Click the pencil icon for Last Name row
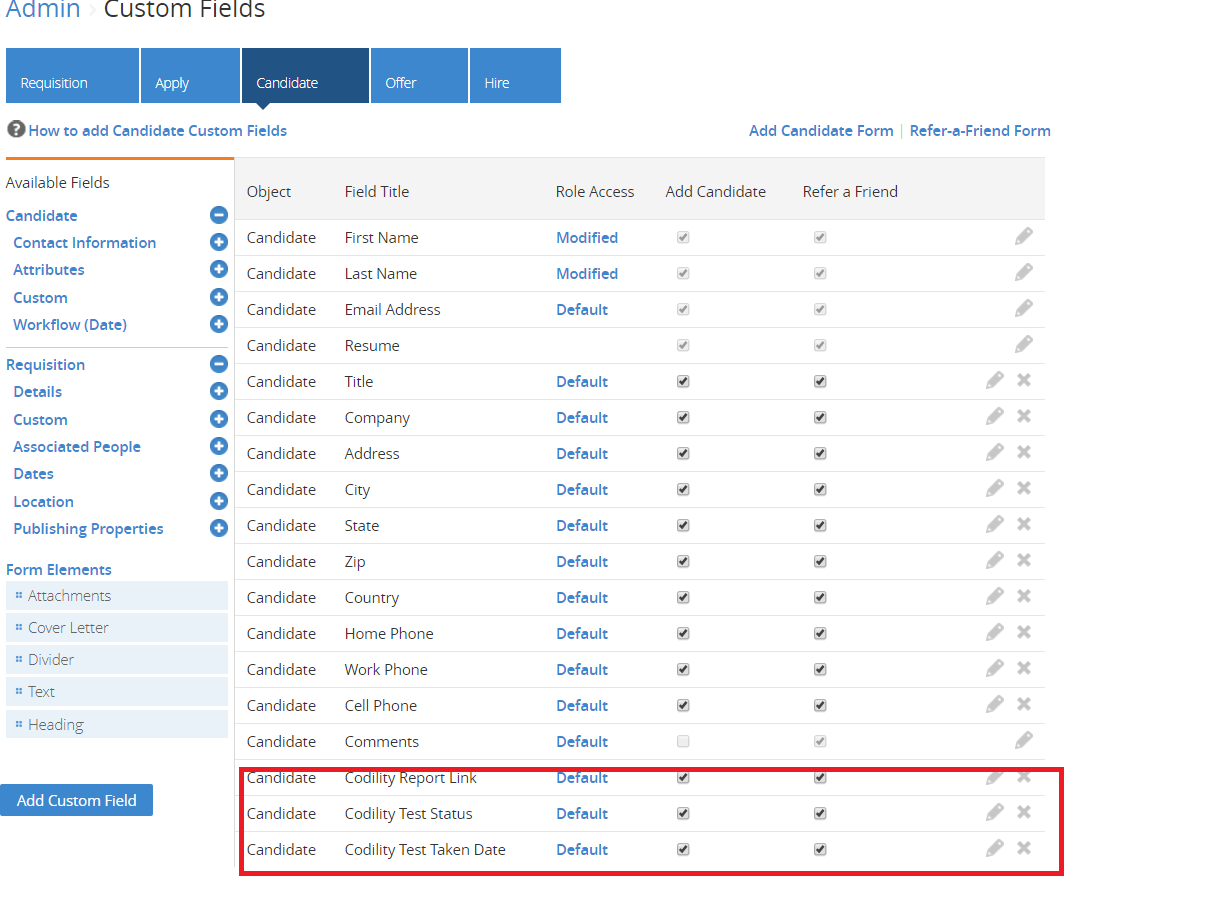The width and height of the screenshot is (1225, 911). 1023,273
